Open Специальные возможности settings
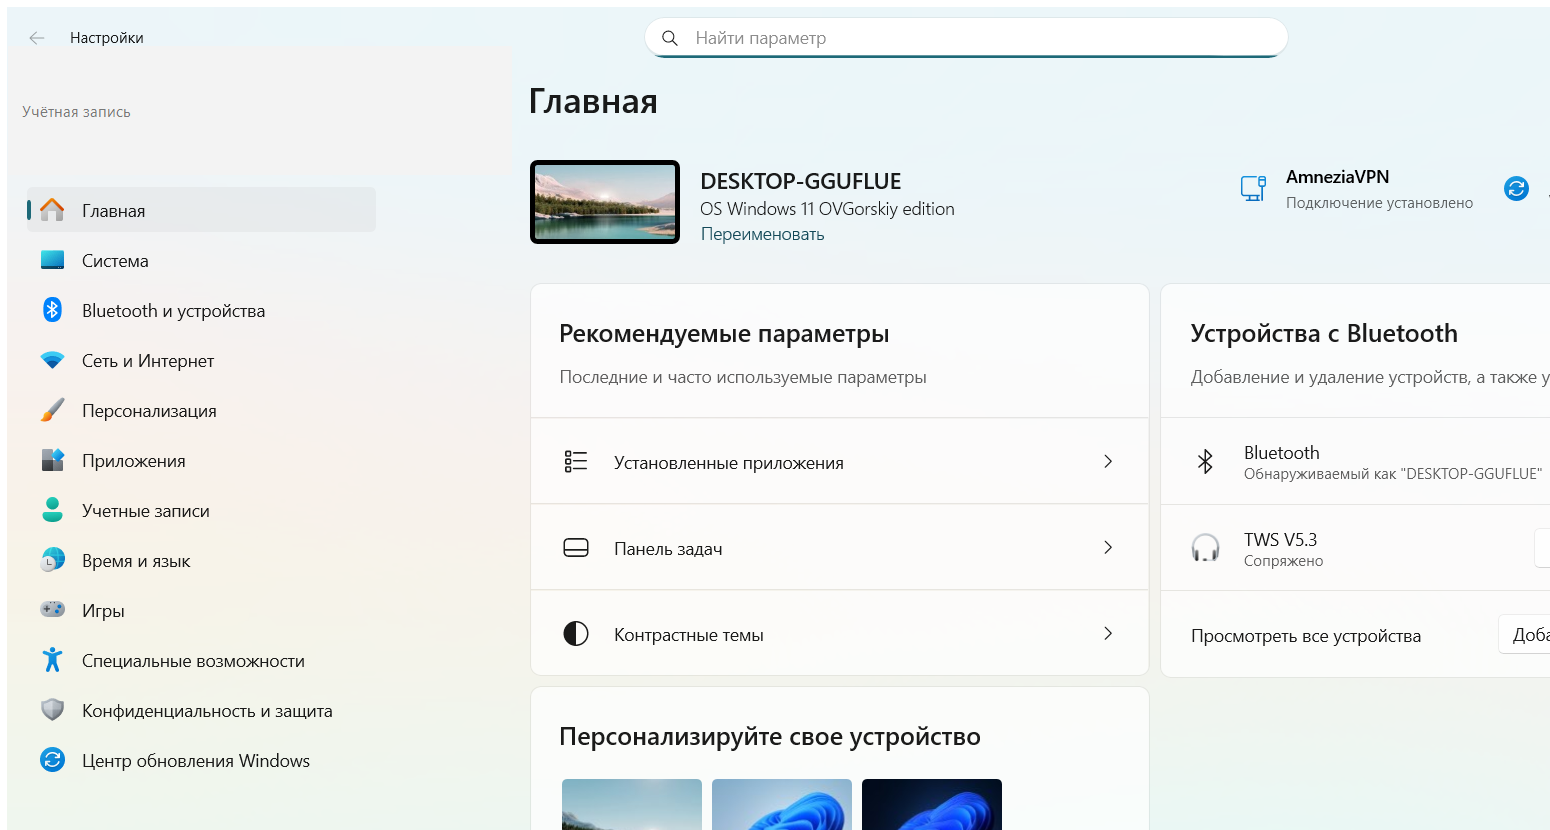 pos(201,660)
